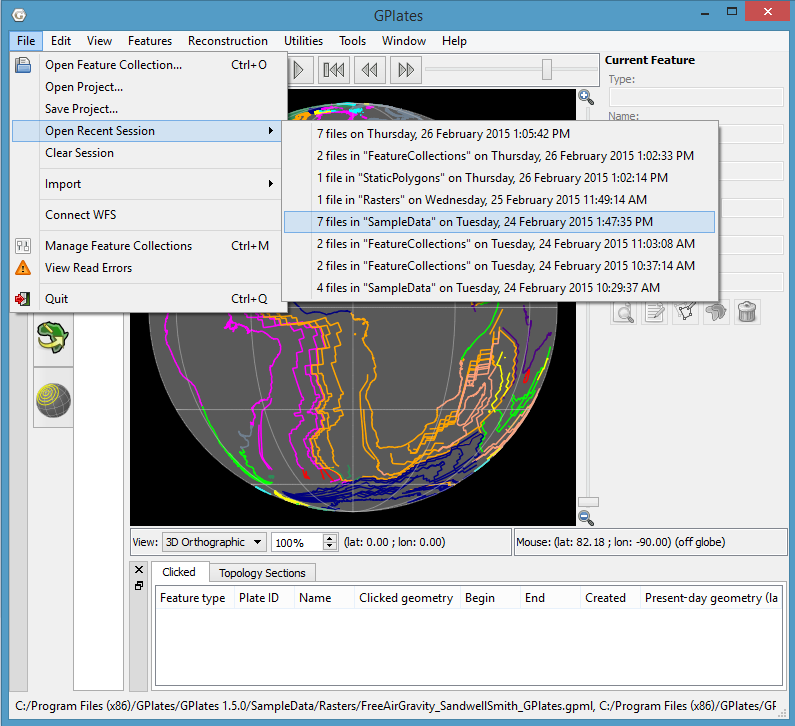This screenshot has height=726, width=795.
Task: Choose Save Project... from File menu
Action: tap(147, 109)
